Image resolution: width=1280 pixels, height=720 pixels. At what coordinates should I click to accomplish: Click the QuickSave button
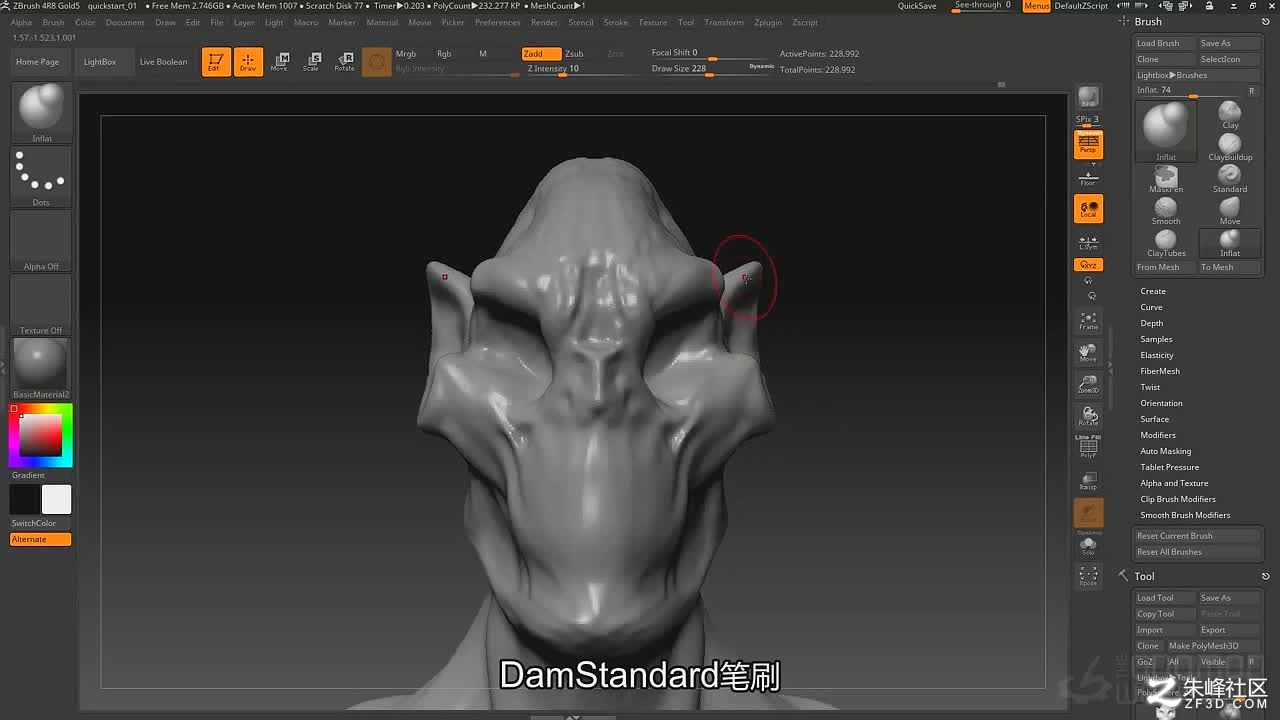point(917,6)
